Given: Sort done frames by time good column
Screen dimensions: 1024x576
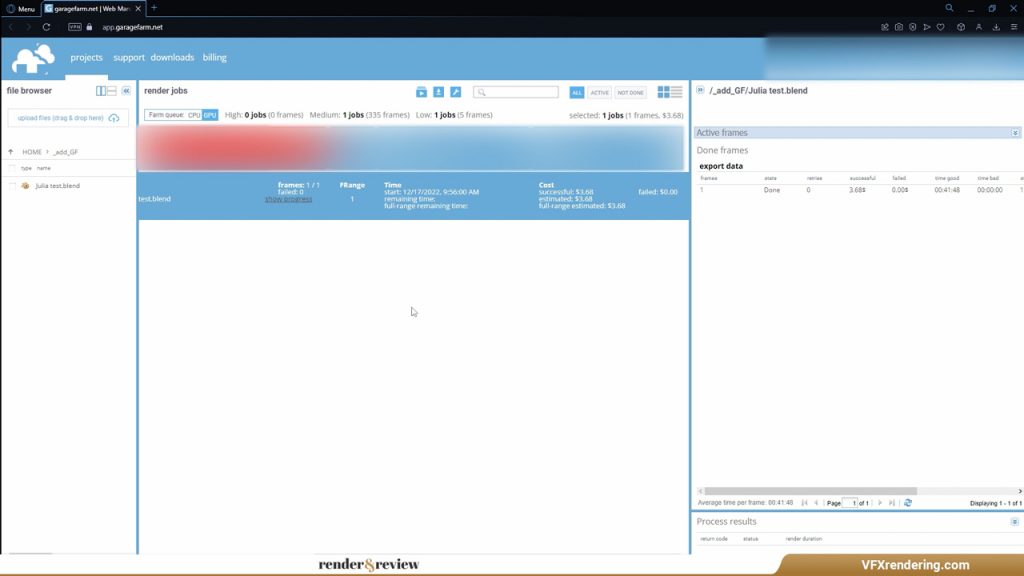Looking at the screenshot, I should tap(947, 178).
